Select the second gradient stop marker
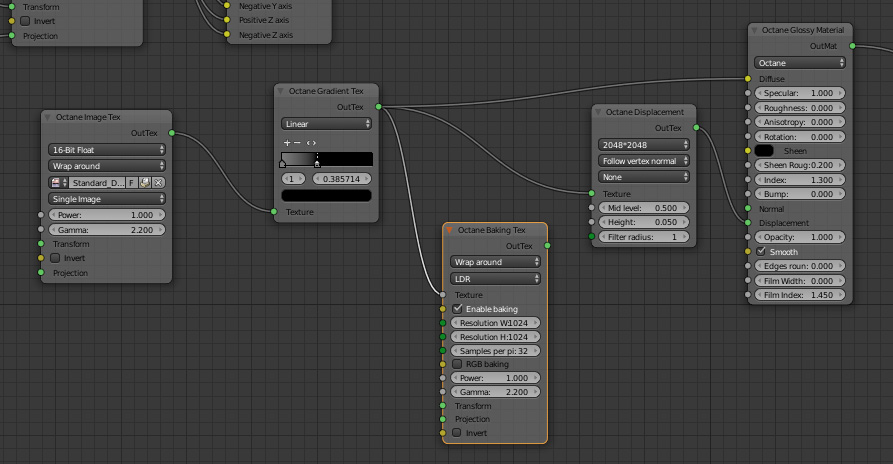893x464 pixels. point(317,164)
